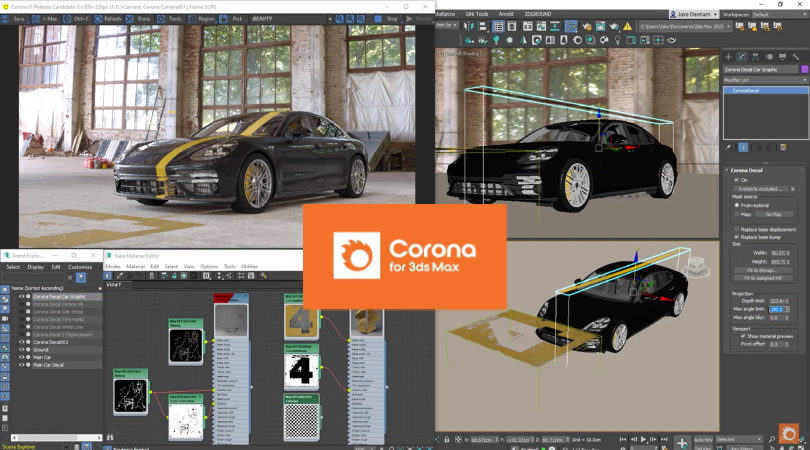
Task: Click the 0 objects excluded button
Action: pyautogui.click(x=760, y=189)
